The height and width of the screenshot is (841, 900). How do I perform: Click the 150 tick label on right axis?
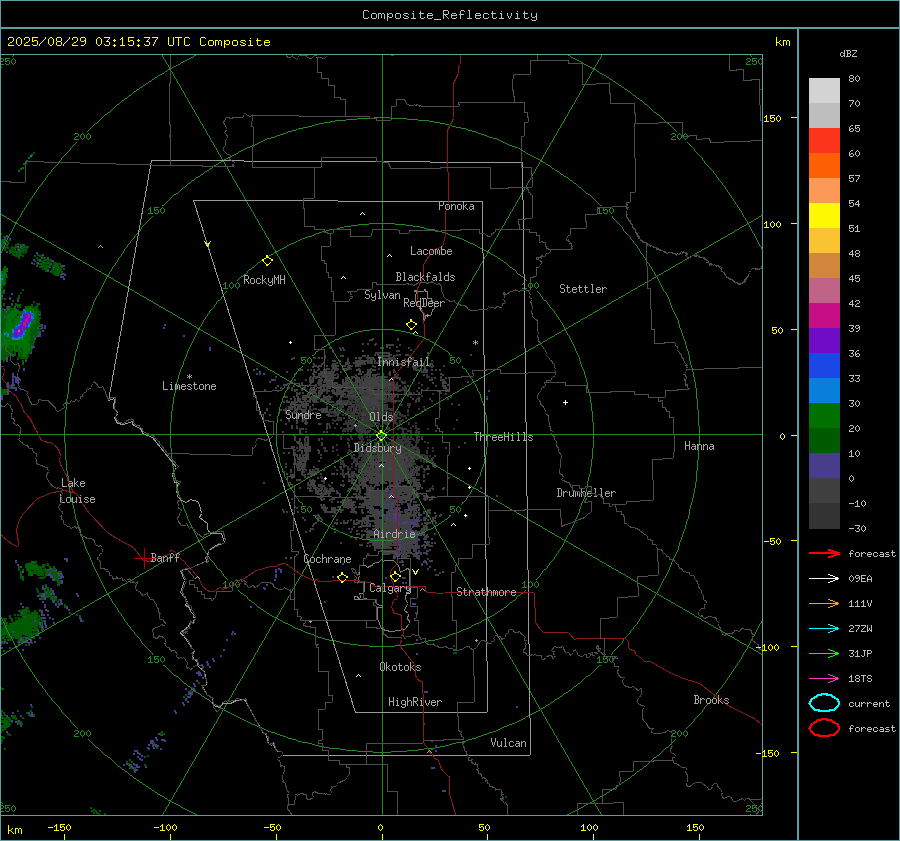click(772, 118)
